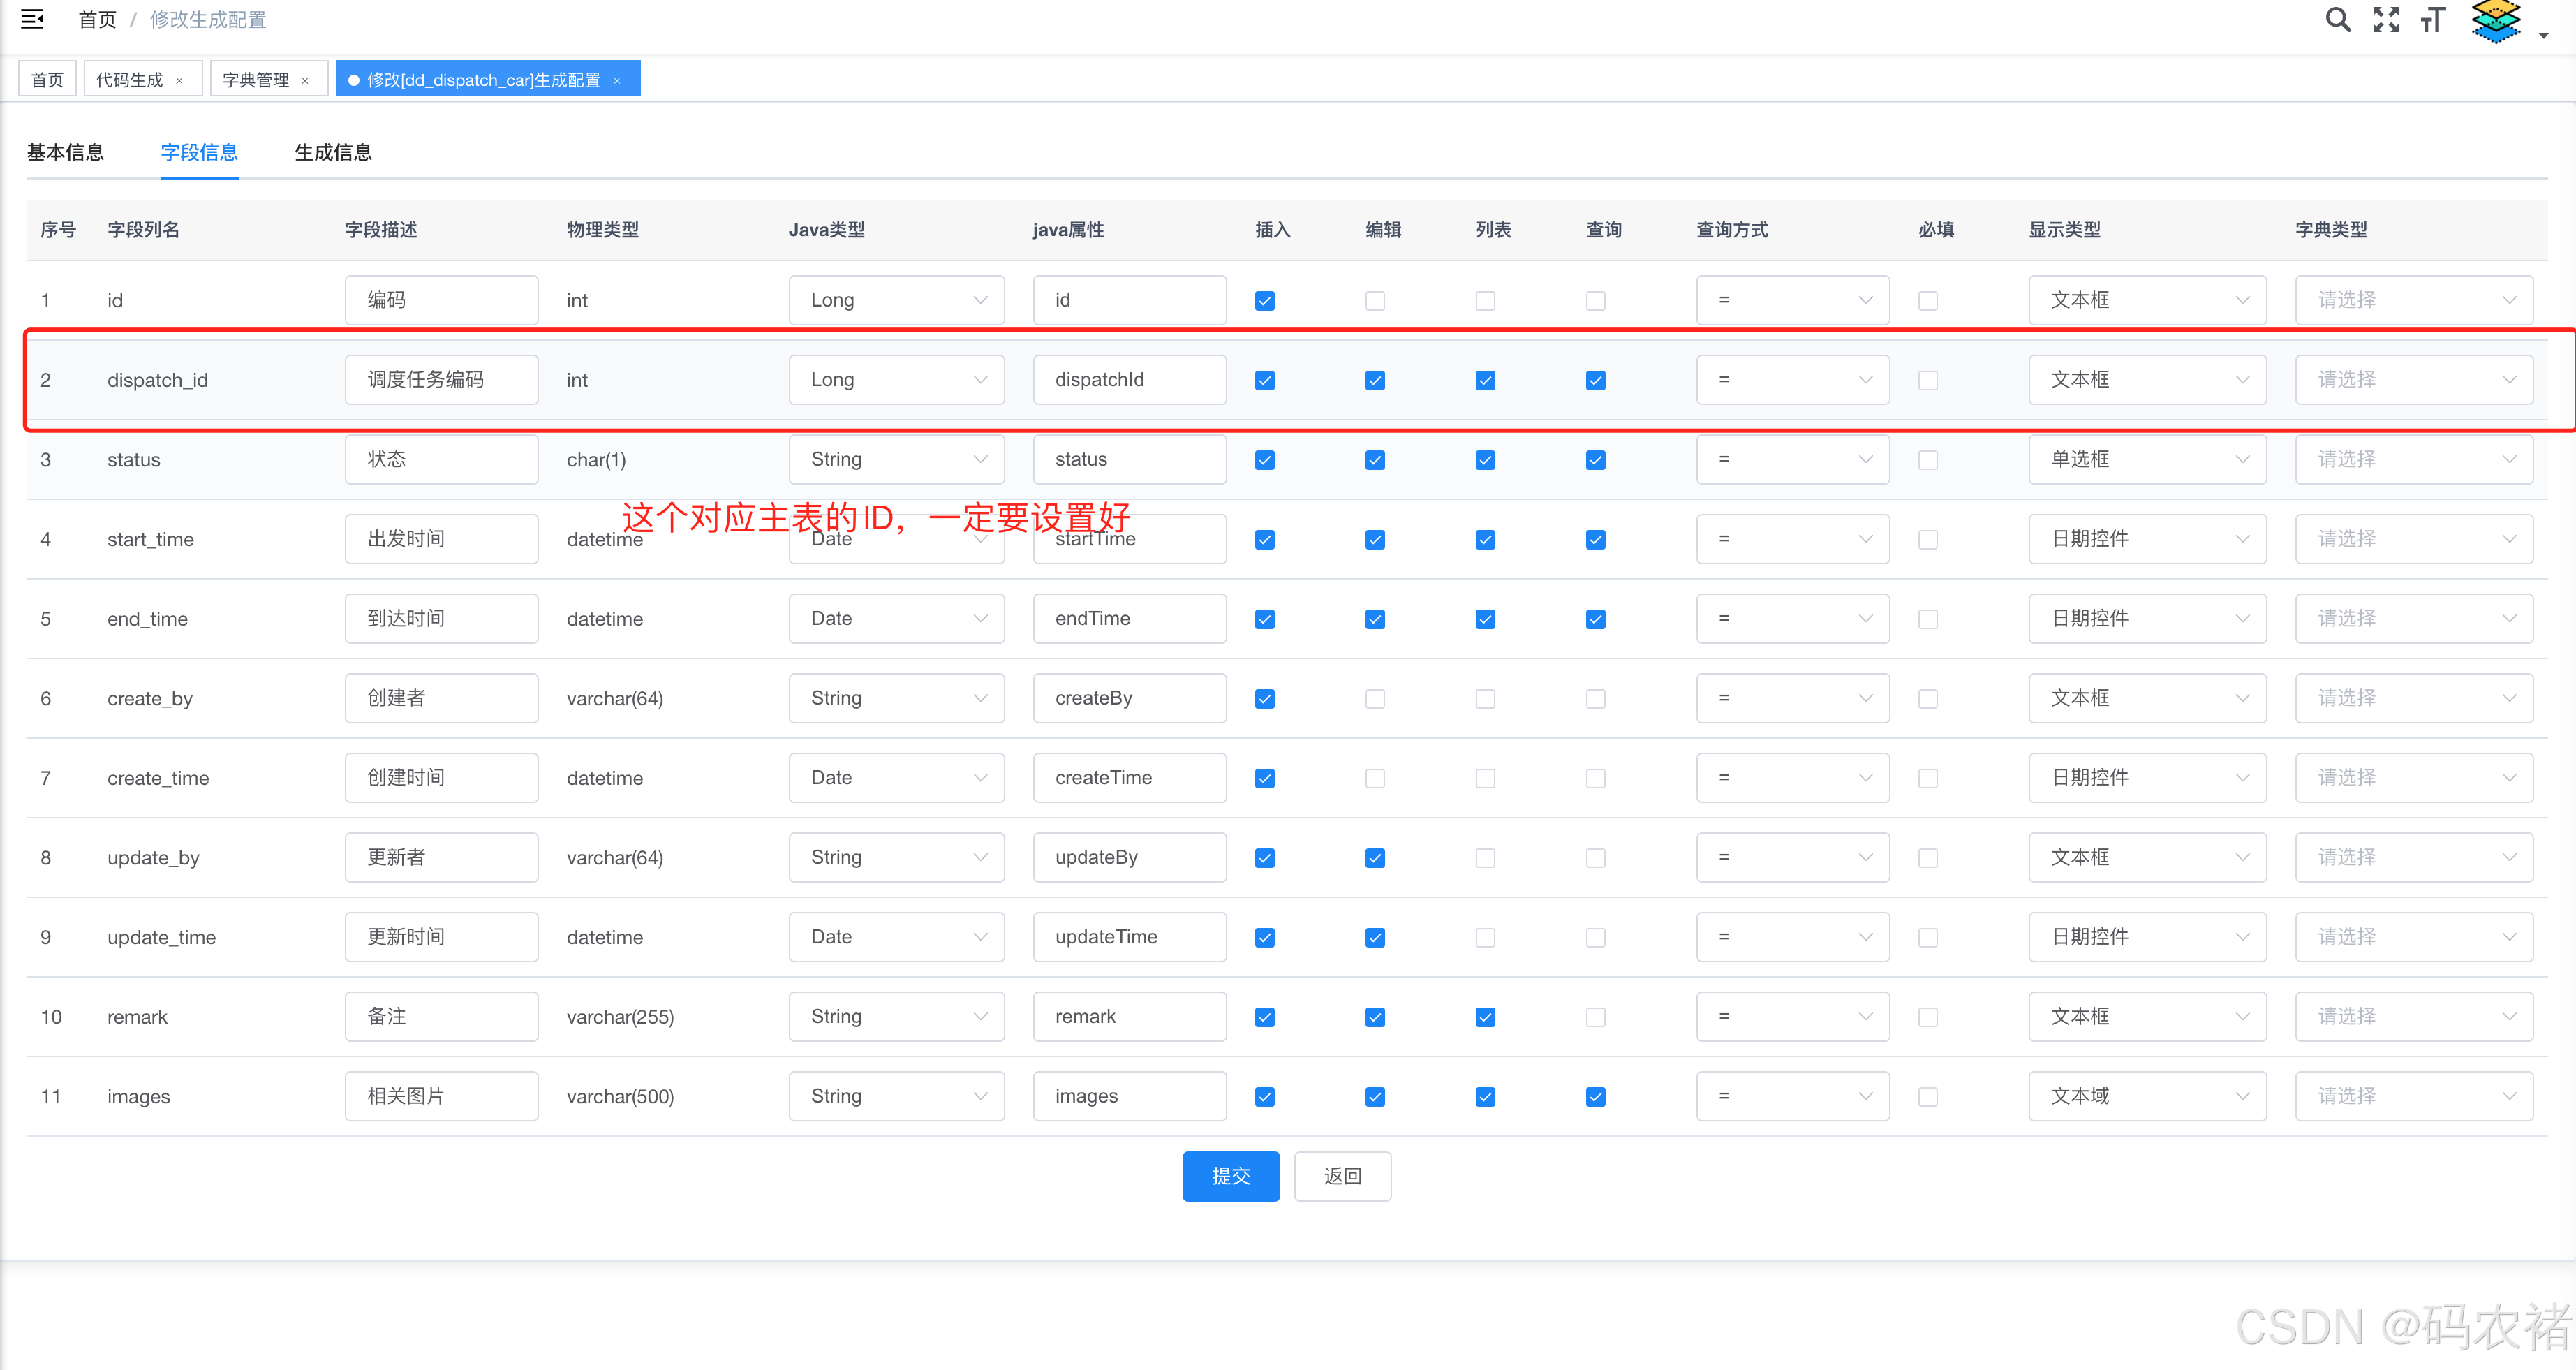Edit the 备注 description field

[x=441, y=1016]
